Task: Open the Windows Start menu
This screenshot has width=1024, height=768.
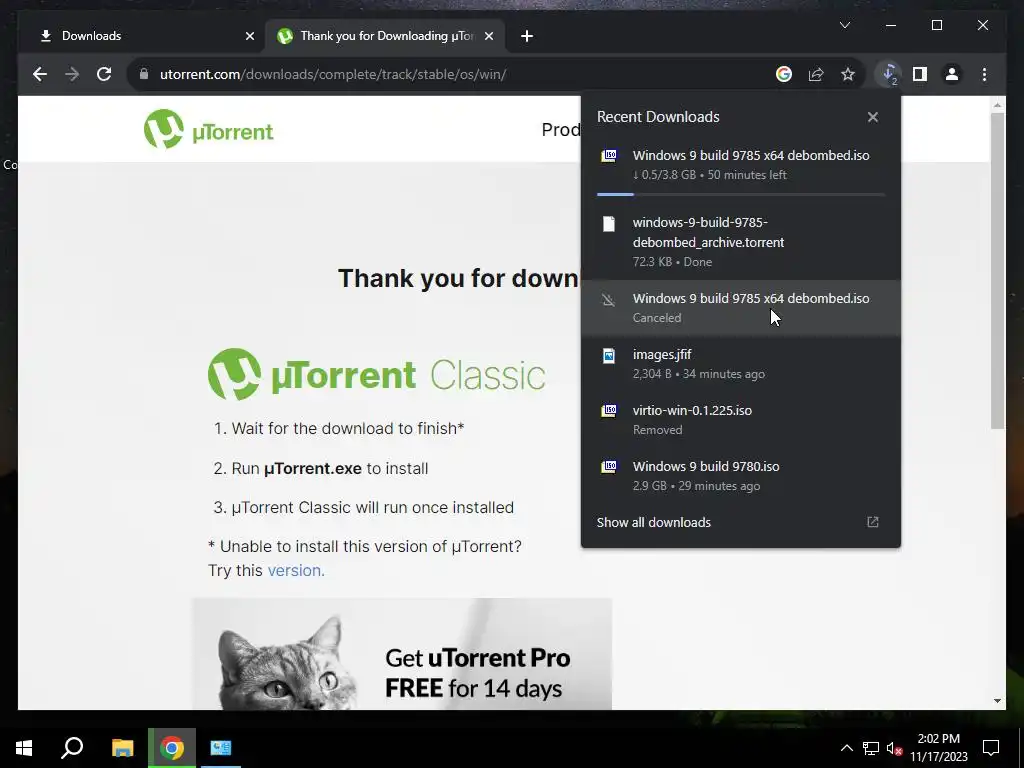Action: (x=24, y=748)
